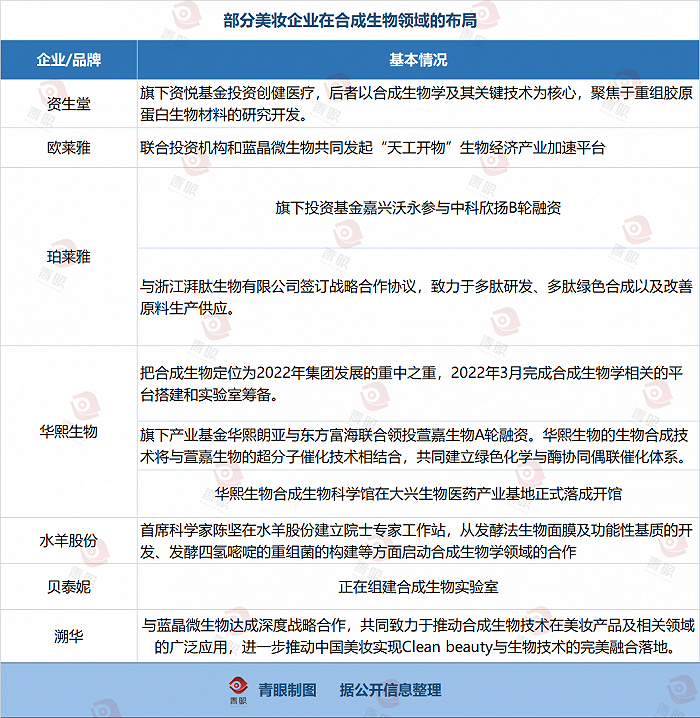This screenshot has height=718, width=700.
Task: Select the 嘉兴沃永参与中科欣扬B轮融资 cell
Action: click(418, 208)
